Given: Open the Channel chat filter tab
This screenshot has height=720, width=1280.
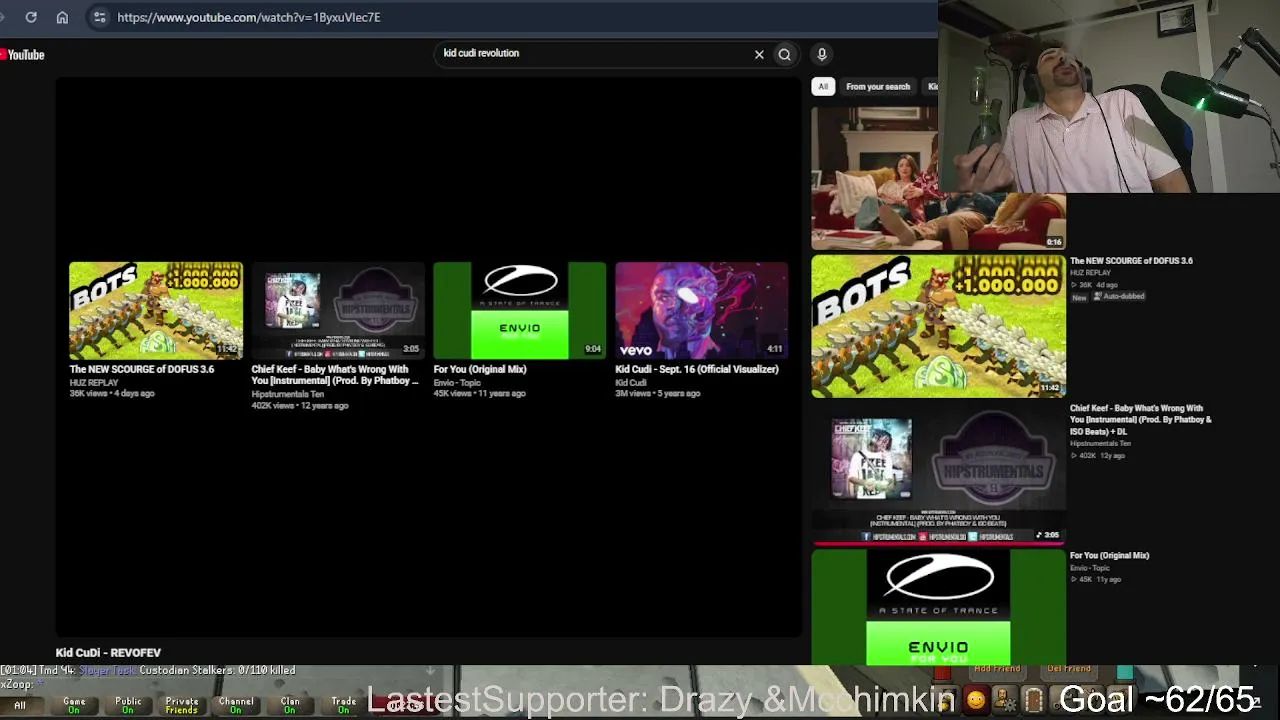Looking at the screenshot, I should pos(236,705).
